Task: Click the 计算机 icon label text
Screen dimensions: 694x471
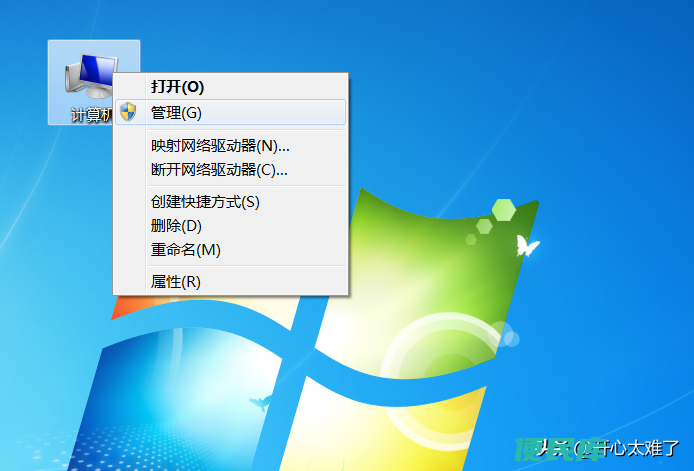Action: (x=92, y=115)
